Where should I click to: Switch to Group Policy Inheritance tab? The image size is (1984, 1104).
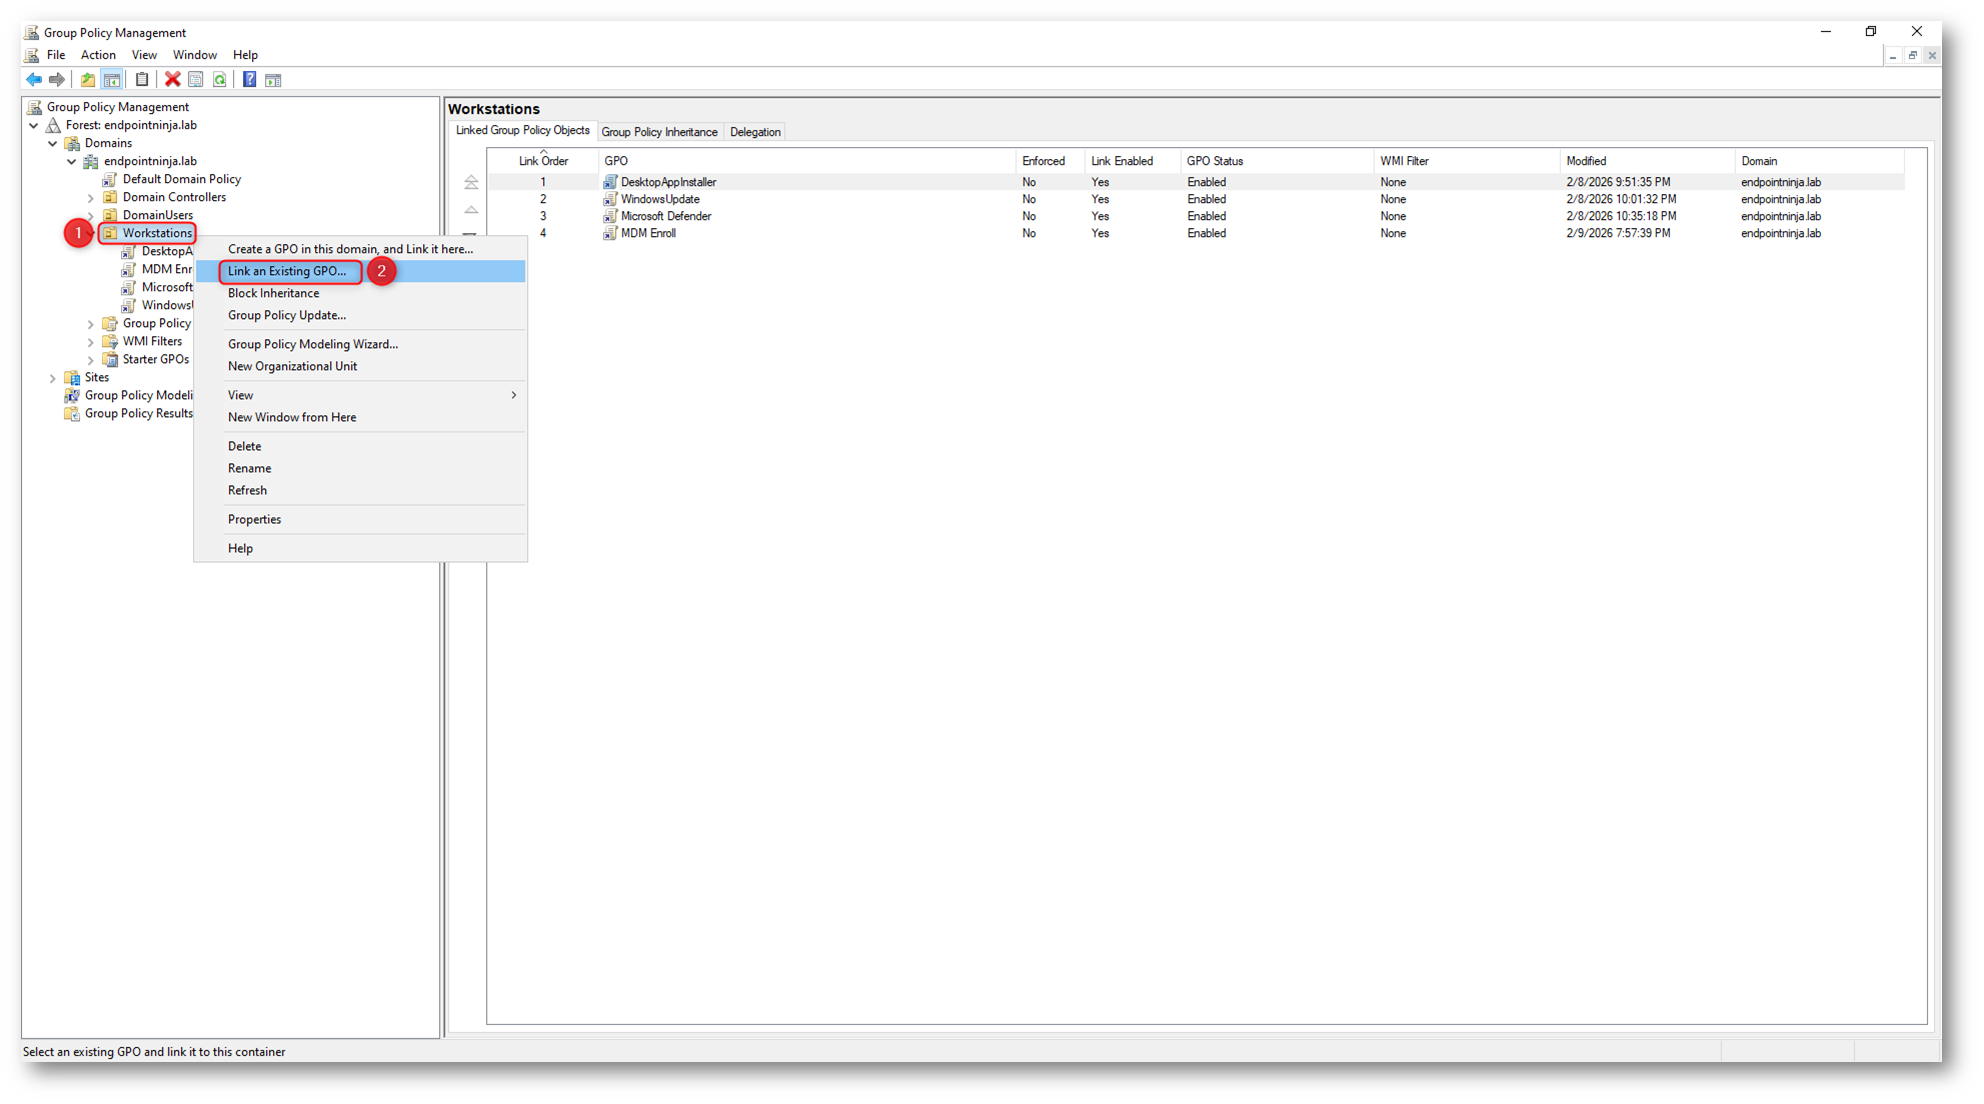[659, 132]
